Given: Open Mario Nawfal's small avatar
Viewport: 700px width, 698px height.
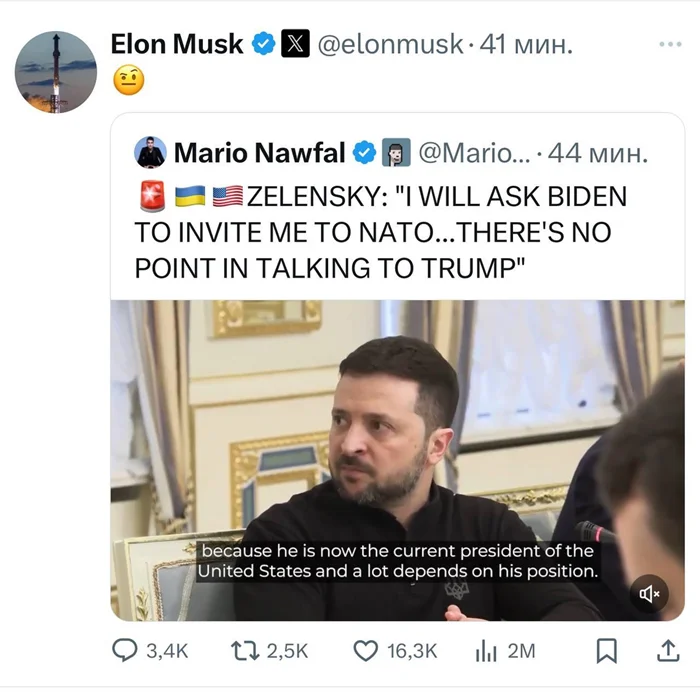Looking at the screenshot, I should 150,153.
